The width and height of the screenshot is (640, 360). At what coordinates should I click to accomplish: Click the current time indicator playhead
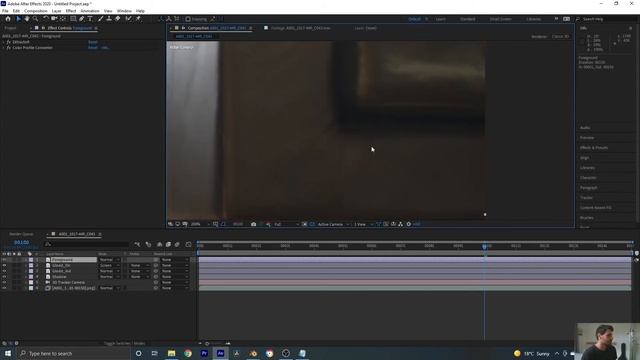(484, 246)
